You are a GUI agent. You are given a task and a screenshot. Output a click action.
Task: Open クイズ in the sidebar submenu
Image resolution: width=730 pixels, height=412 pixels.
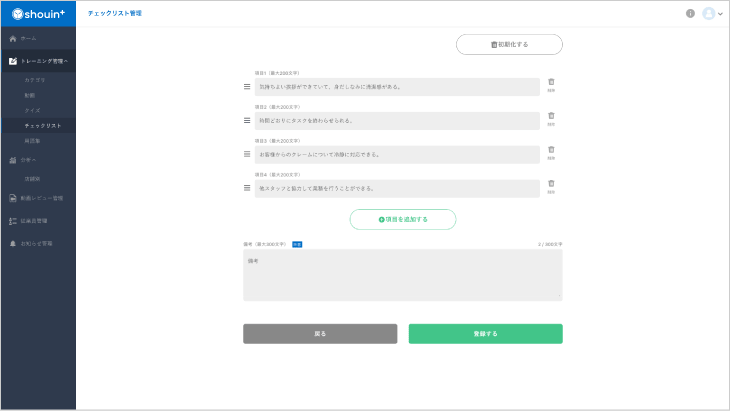pyautogui.click(x=33, y=110)
